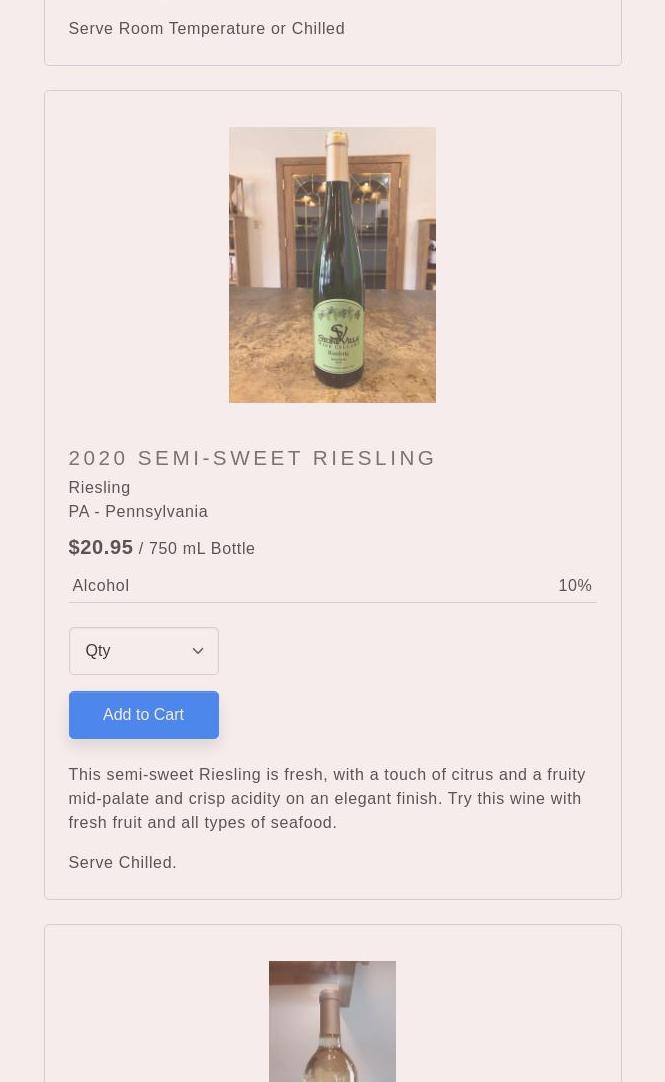The height and width of the screenshot is (1082, 665).
Task: Click the wine bottle image at the bottom
Action: pos(332,1022)
